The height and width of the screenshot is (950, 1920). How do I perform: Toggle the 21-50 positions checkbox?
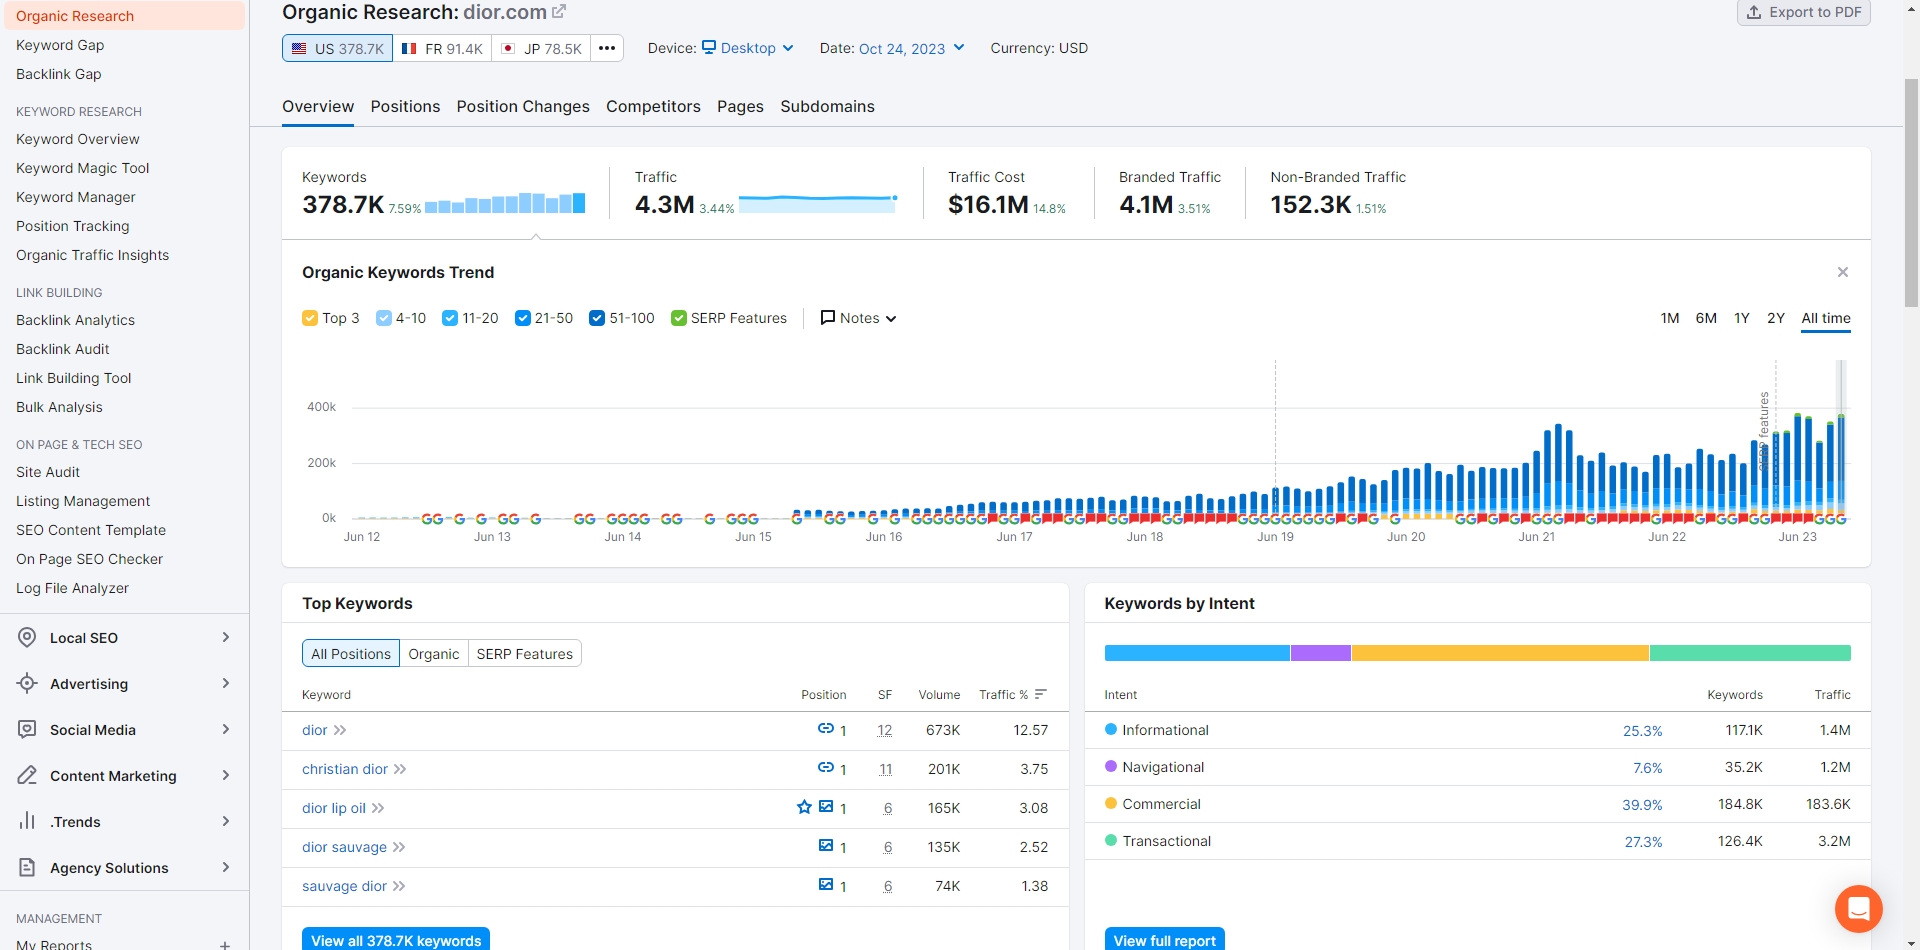click(x=523, y=318)
